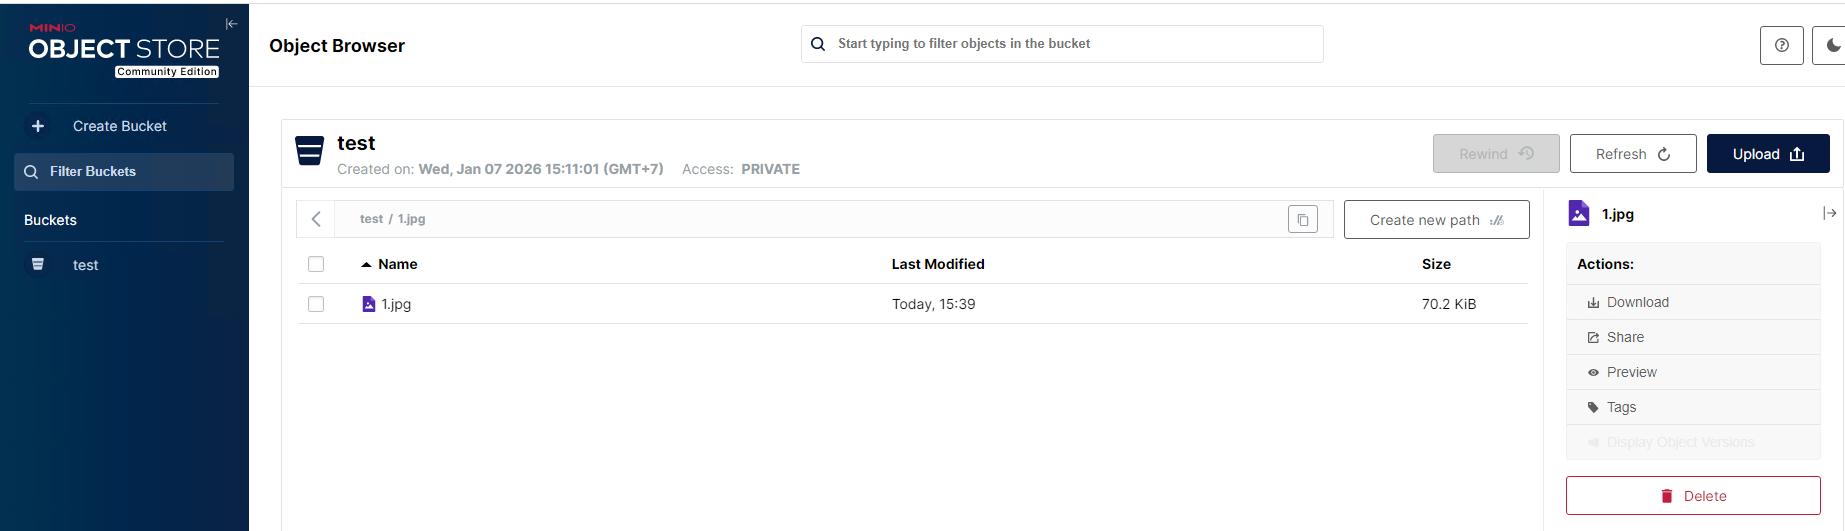Click the help question mark icon
1845x531 pixels.
tap(1781, 45)
